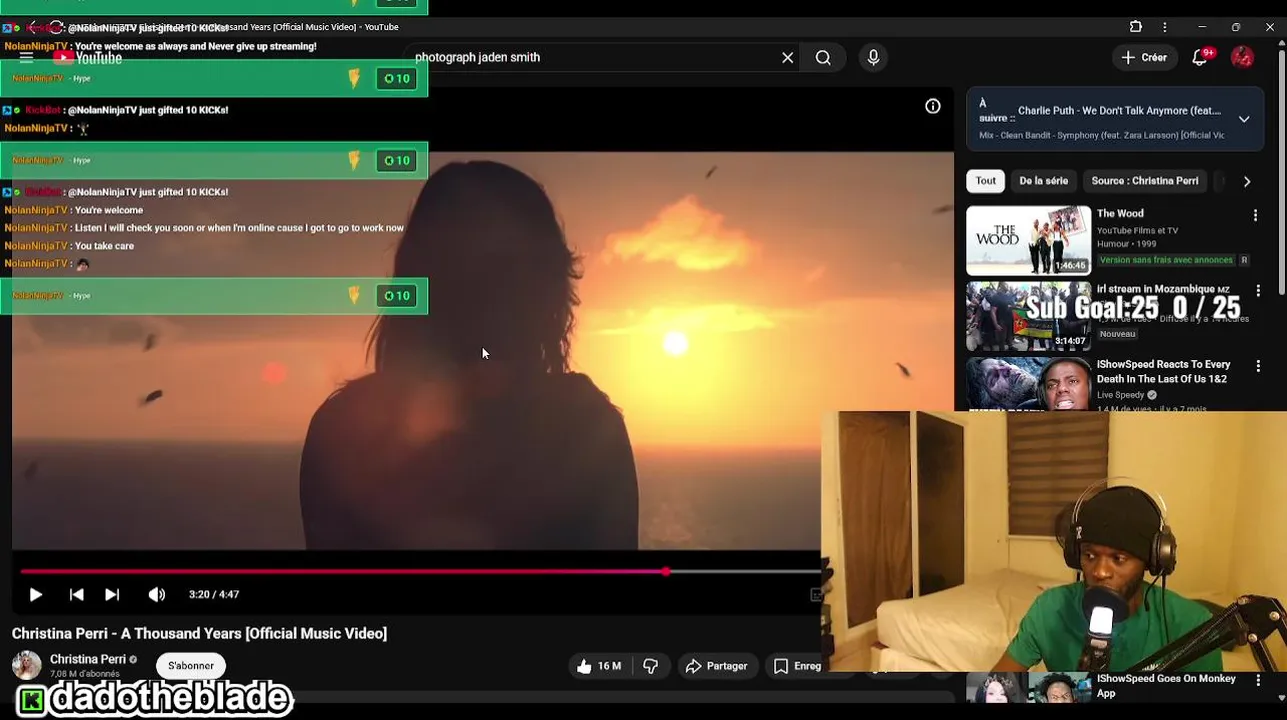
Task: Go to the YouTube home logo
Action: click(x=88, y=58)
